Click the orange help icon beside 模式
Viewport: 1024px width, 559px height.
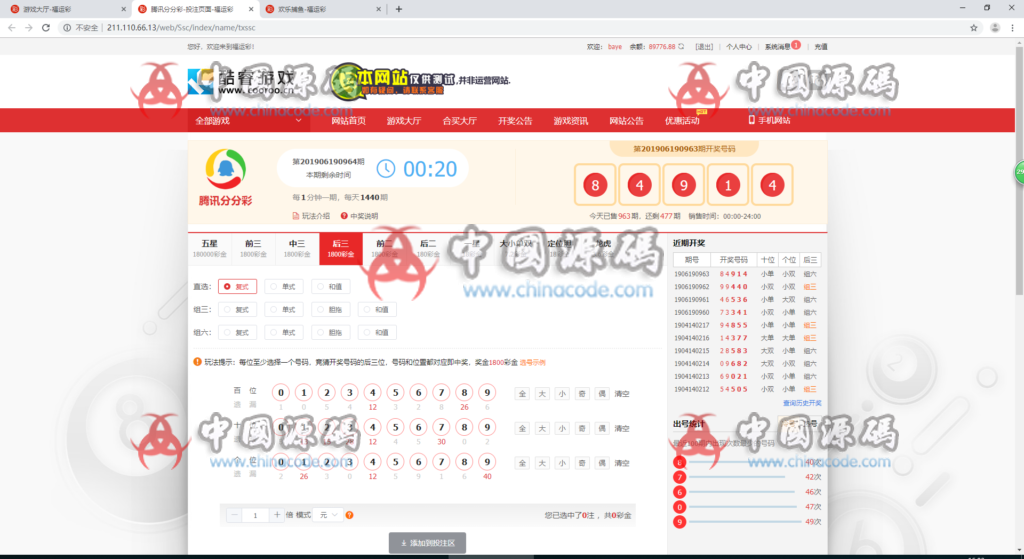[x=349, y=515]
